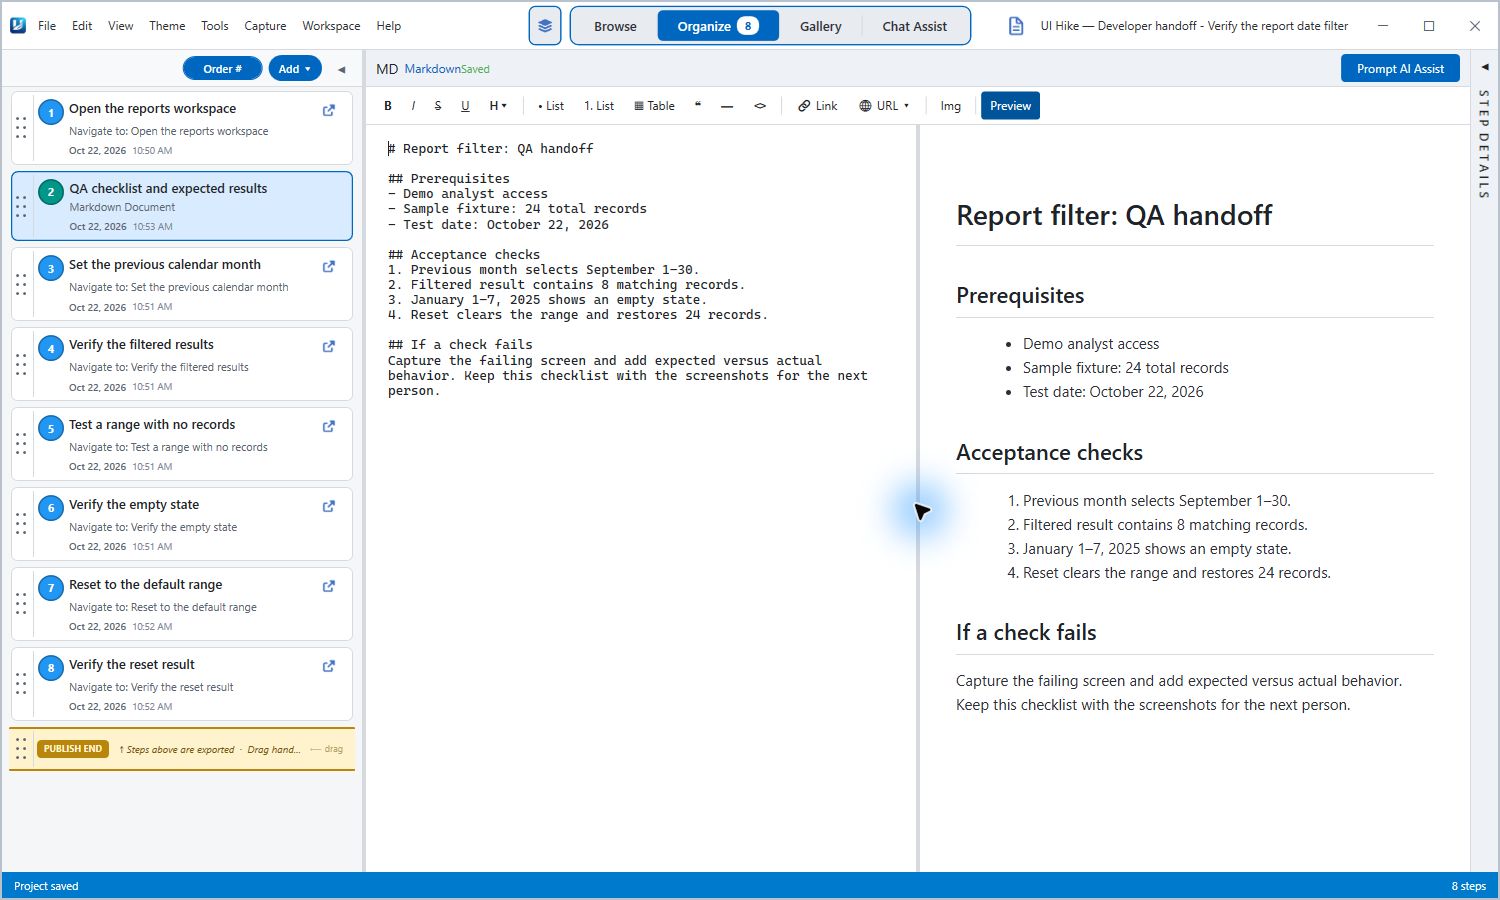Click the document icon in the title bar
This screenshot has height=900, width=1500.
click(1016, 26)
